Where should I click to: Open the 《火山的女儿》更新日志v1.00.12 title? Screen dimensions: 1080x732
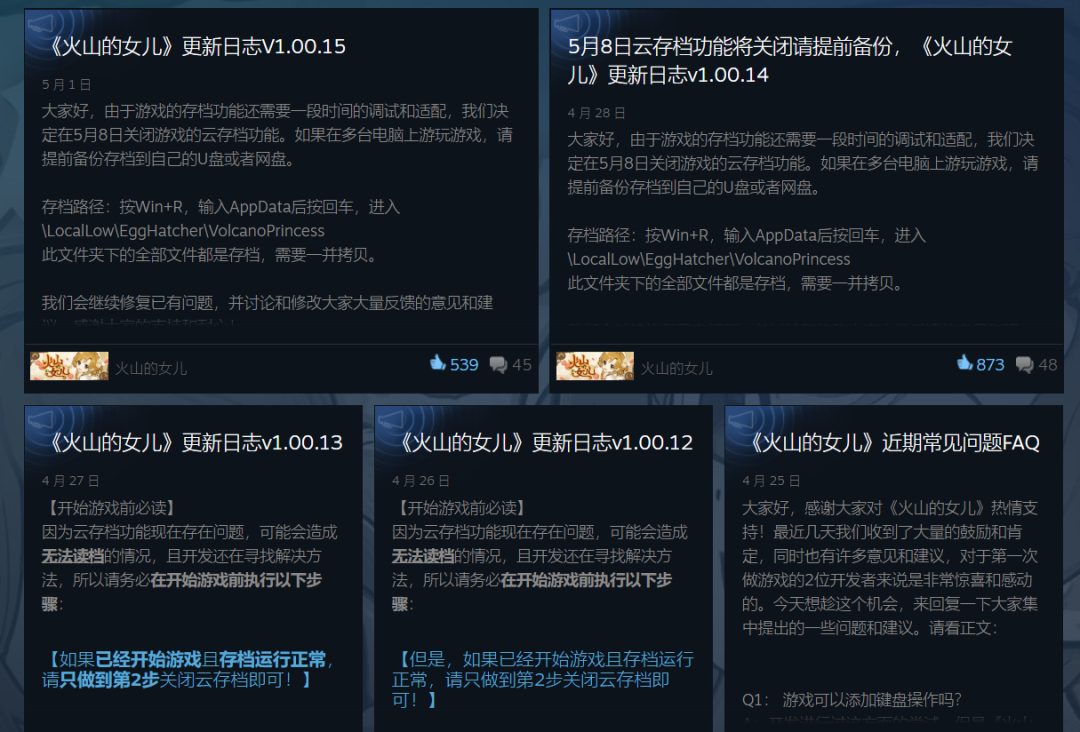click(543, 442)
